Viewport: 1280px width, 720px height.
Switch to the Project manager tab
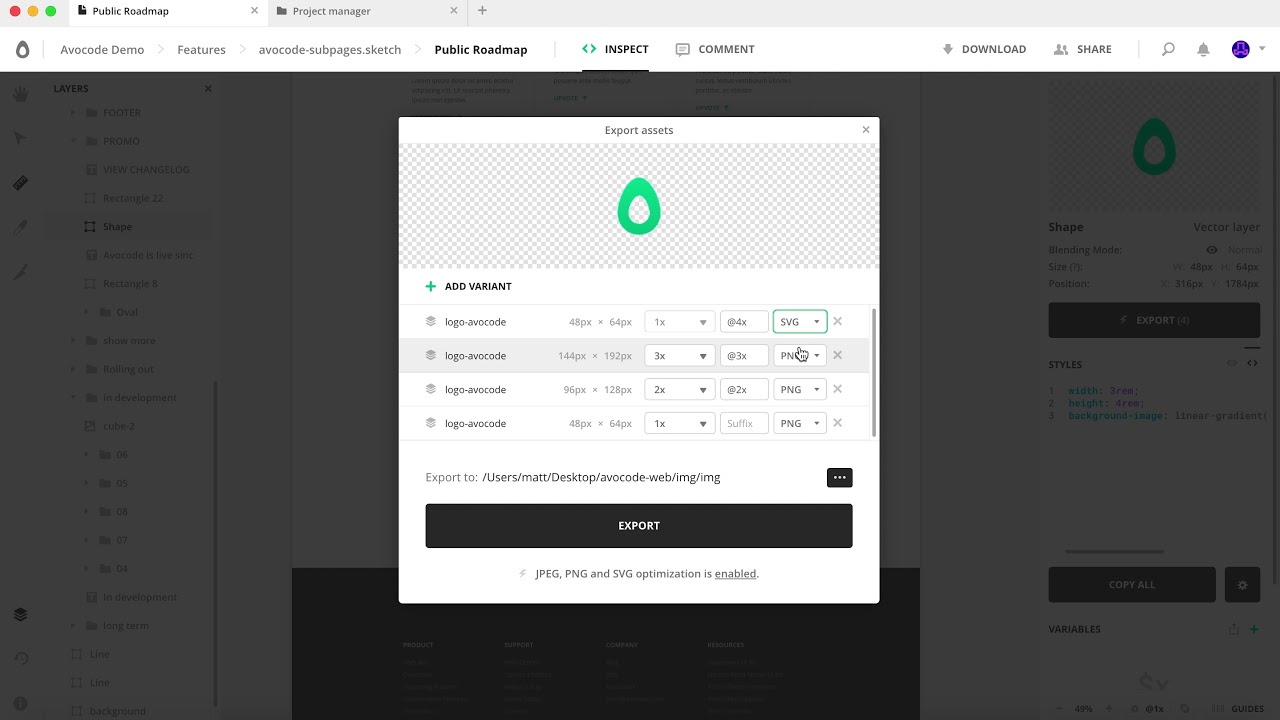pos(369,11)
